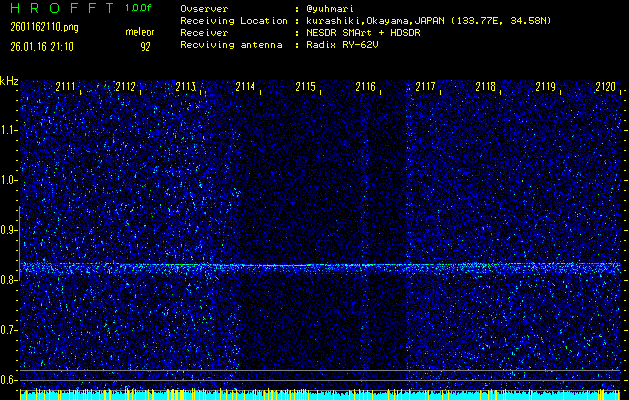Click the version label 1.00f
This screenshot has width=629, height=400.
138,8
